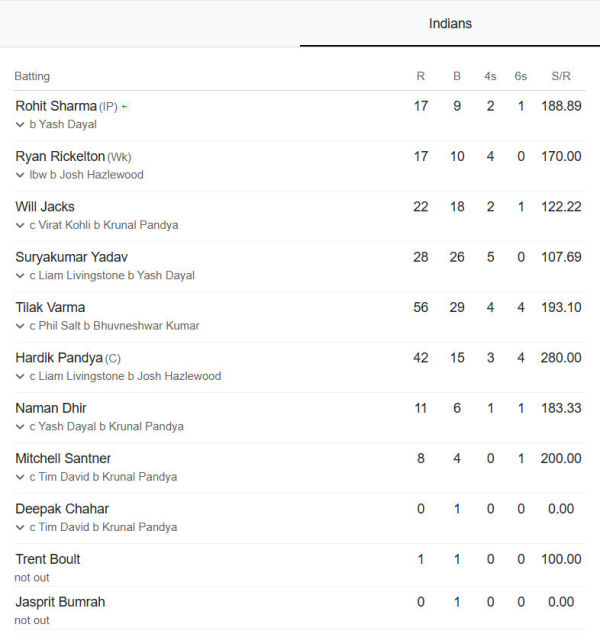Expand Deepak Chahar dismissal chevron
The width and height of the screenshot is (600, 634).
[x=20, y=527]
